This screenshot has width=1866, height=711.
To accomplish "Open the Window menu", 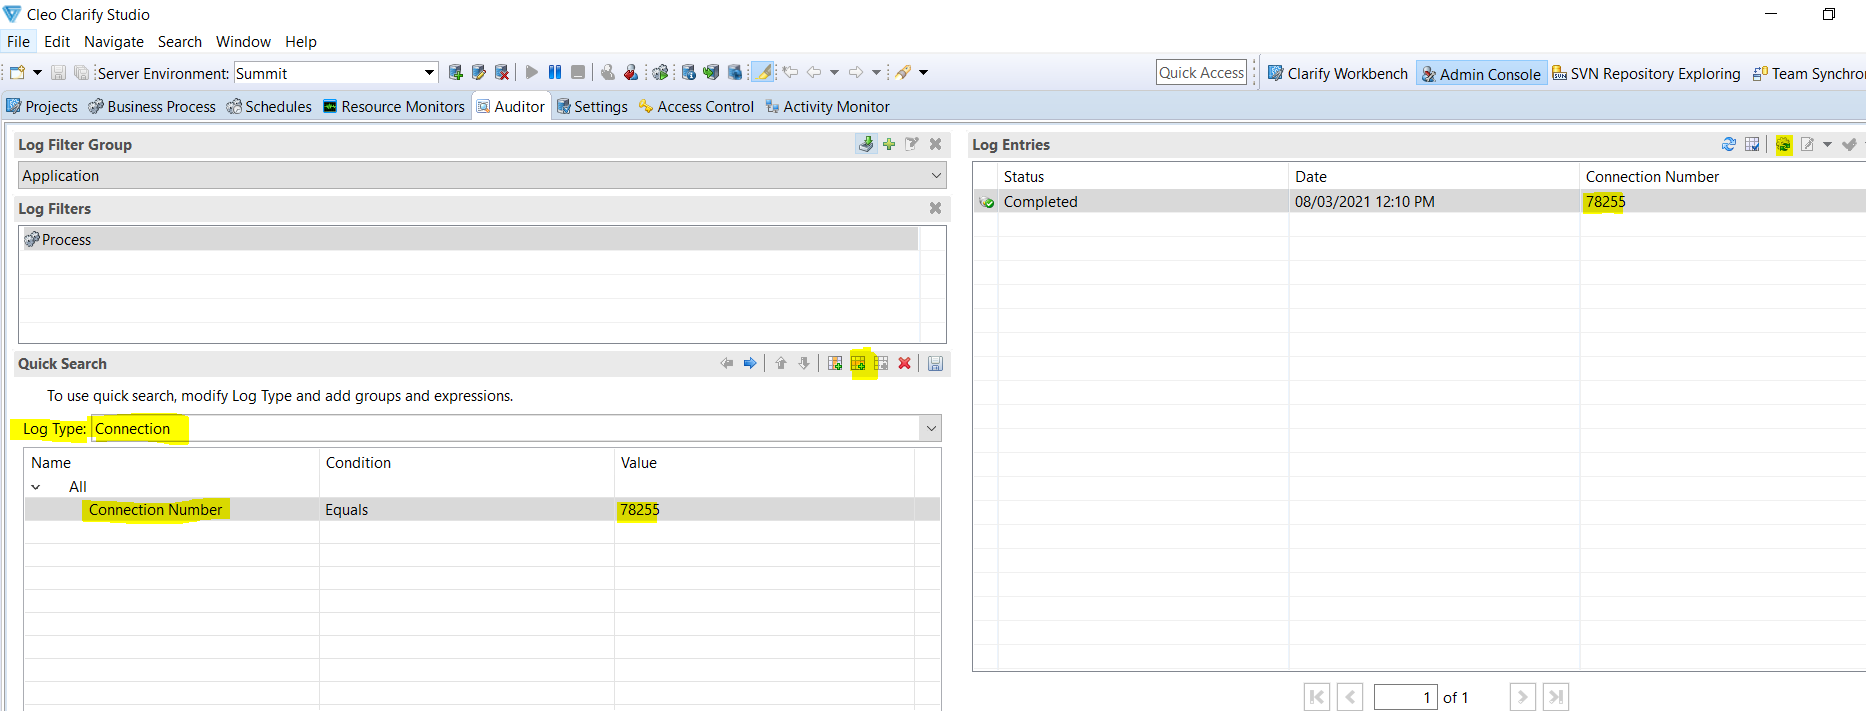I will (243, 41).
